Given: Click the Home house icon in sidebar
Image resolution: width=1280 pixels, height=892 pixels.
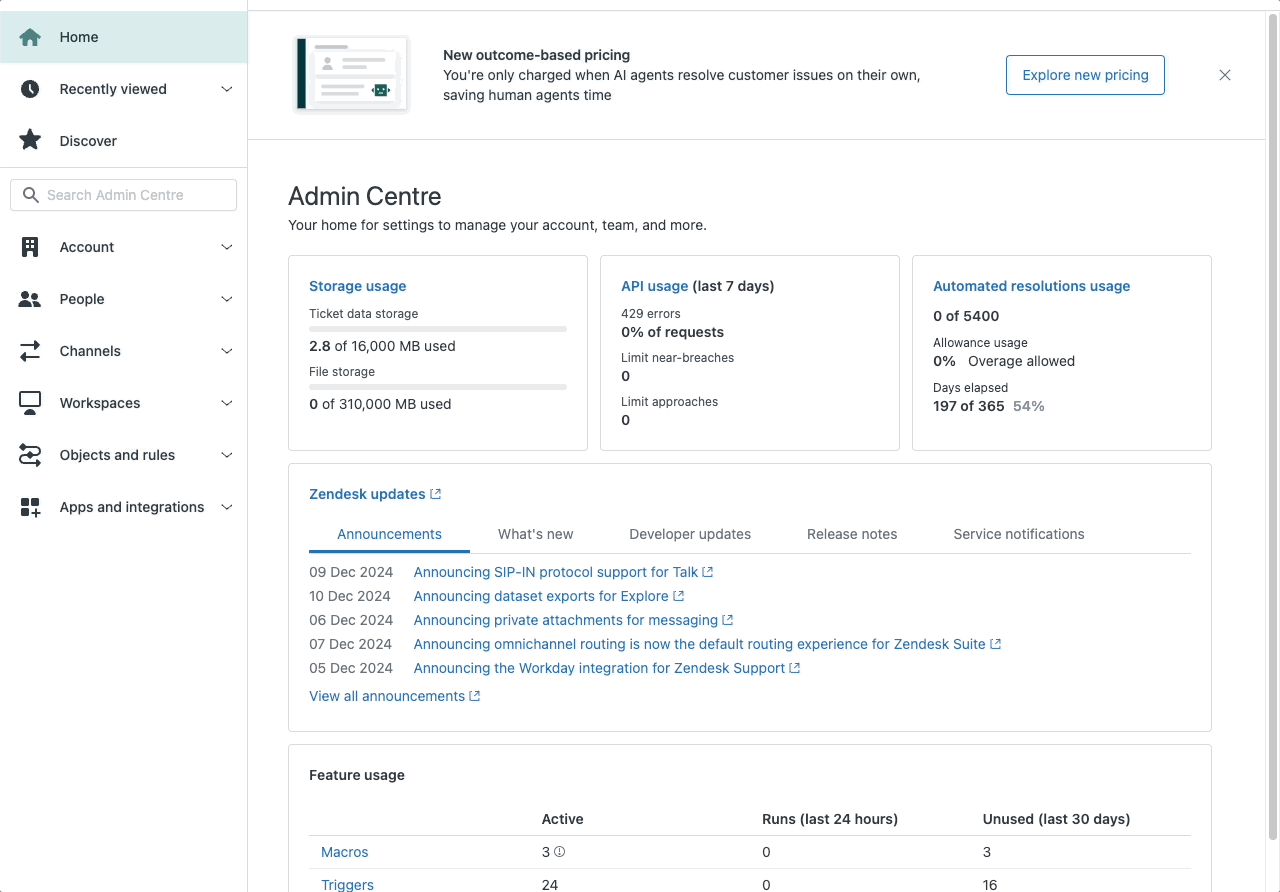Looking at the screenshot, I should [x=30, y=37].
